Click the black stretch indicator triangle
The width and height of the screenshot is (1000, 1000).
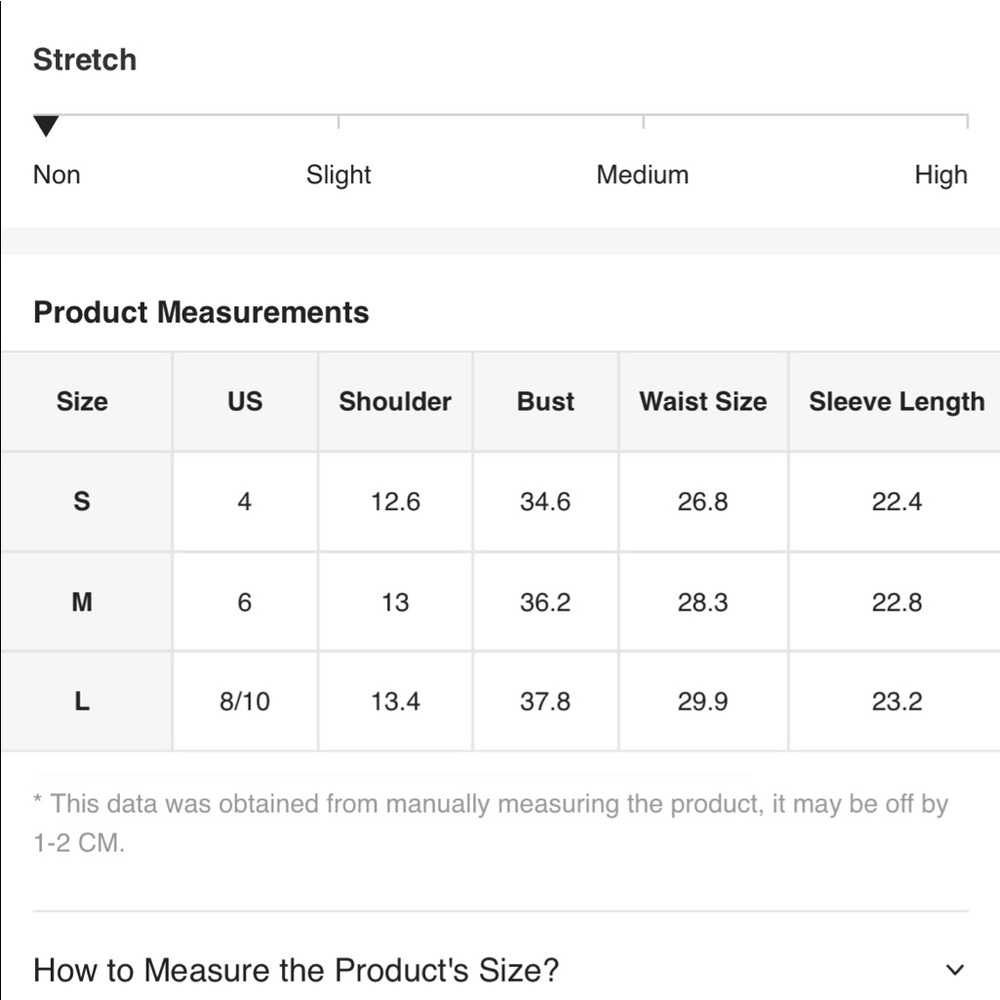click(x=46, y=126)
